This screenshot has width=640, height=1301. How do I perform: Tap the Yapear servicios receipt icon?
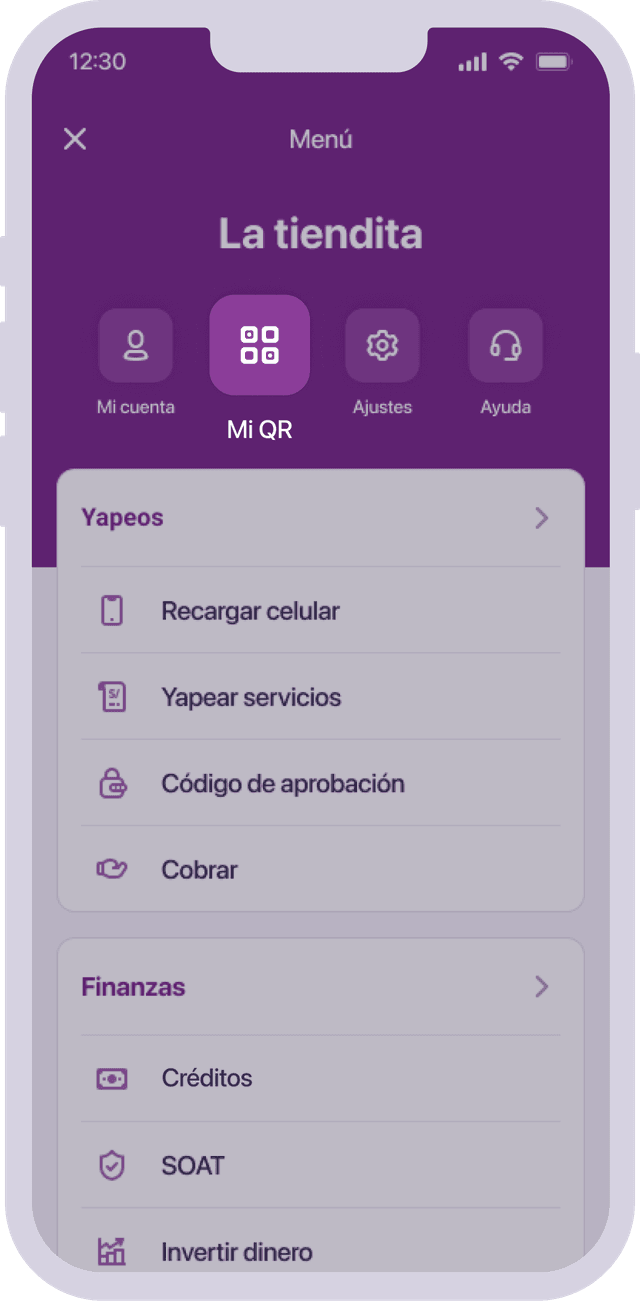pyautogui.click(x=113, y=696)
